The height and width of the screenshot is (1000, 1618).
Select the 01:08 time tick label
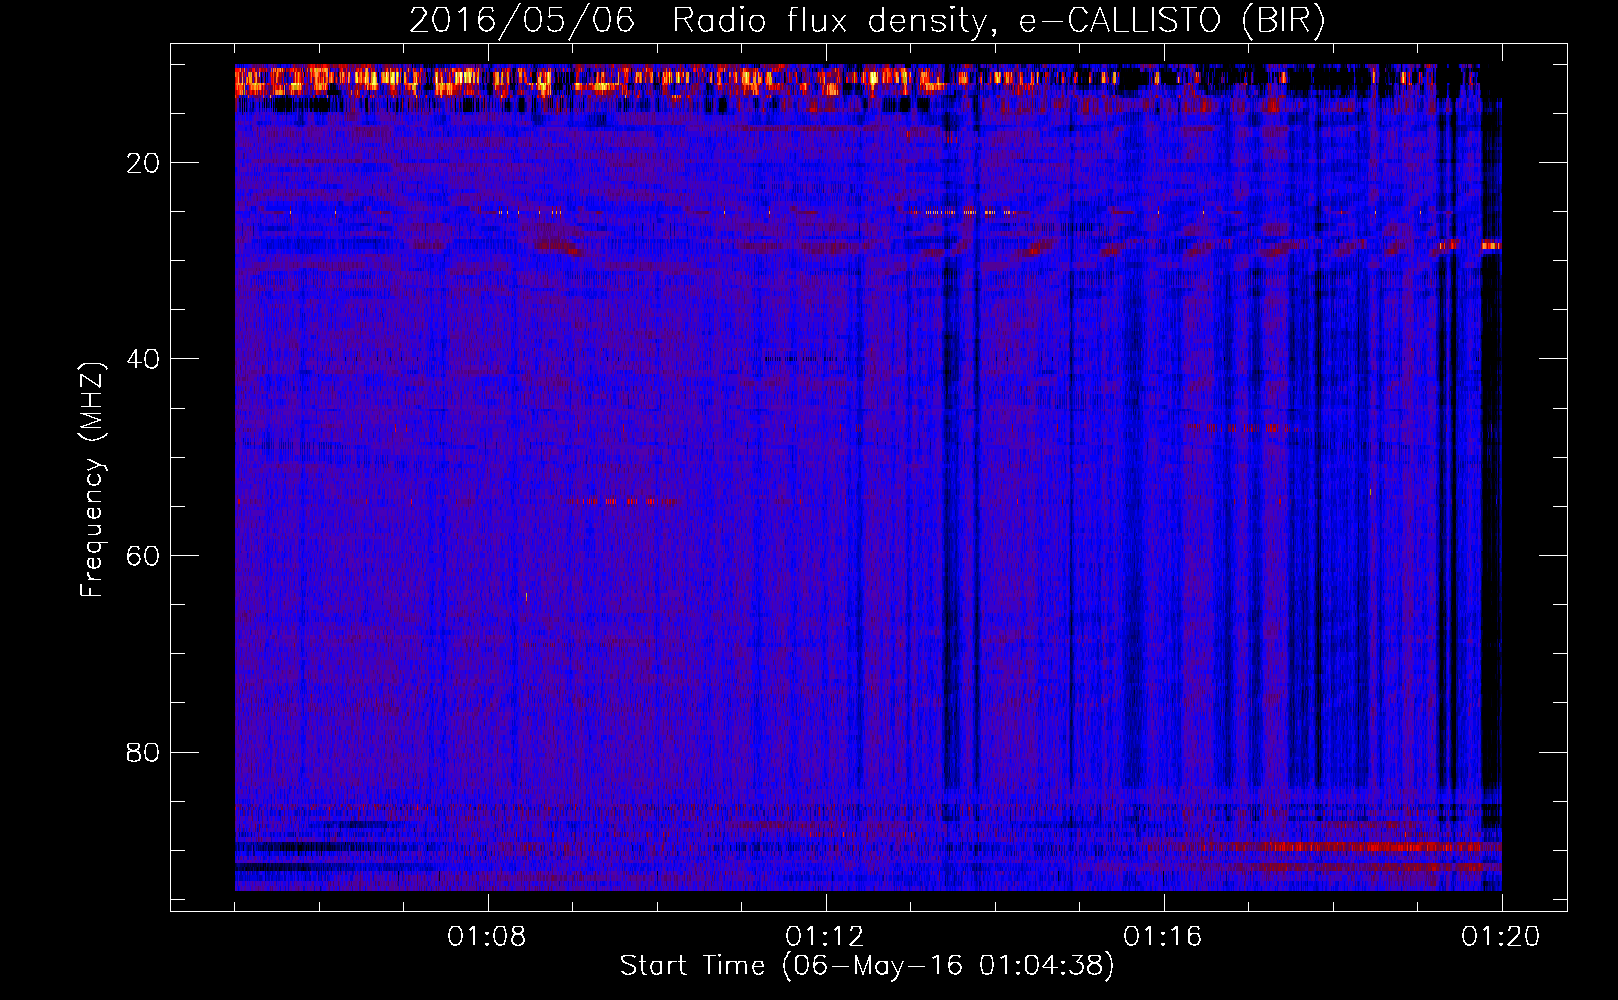488,937
